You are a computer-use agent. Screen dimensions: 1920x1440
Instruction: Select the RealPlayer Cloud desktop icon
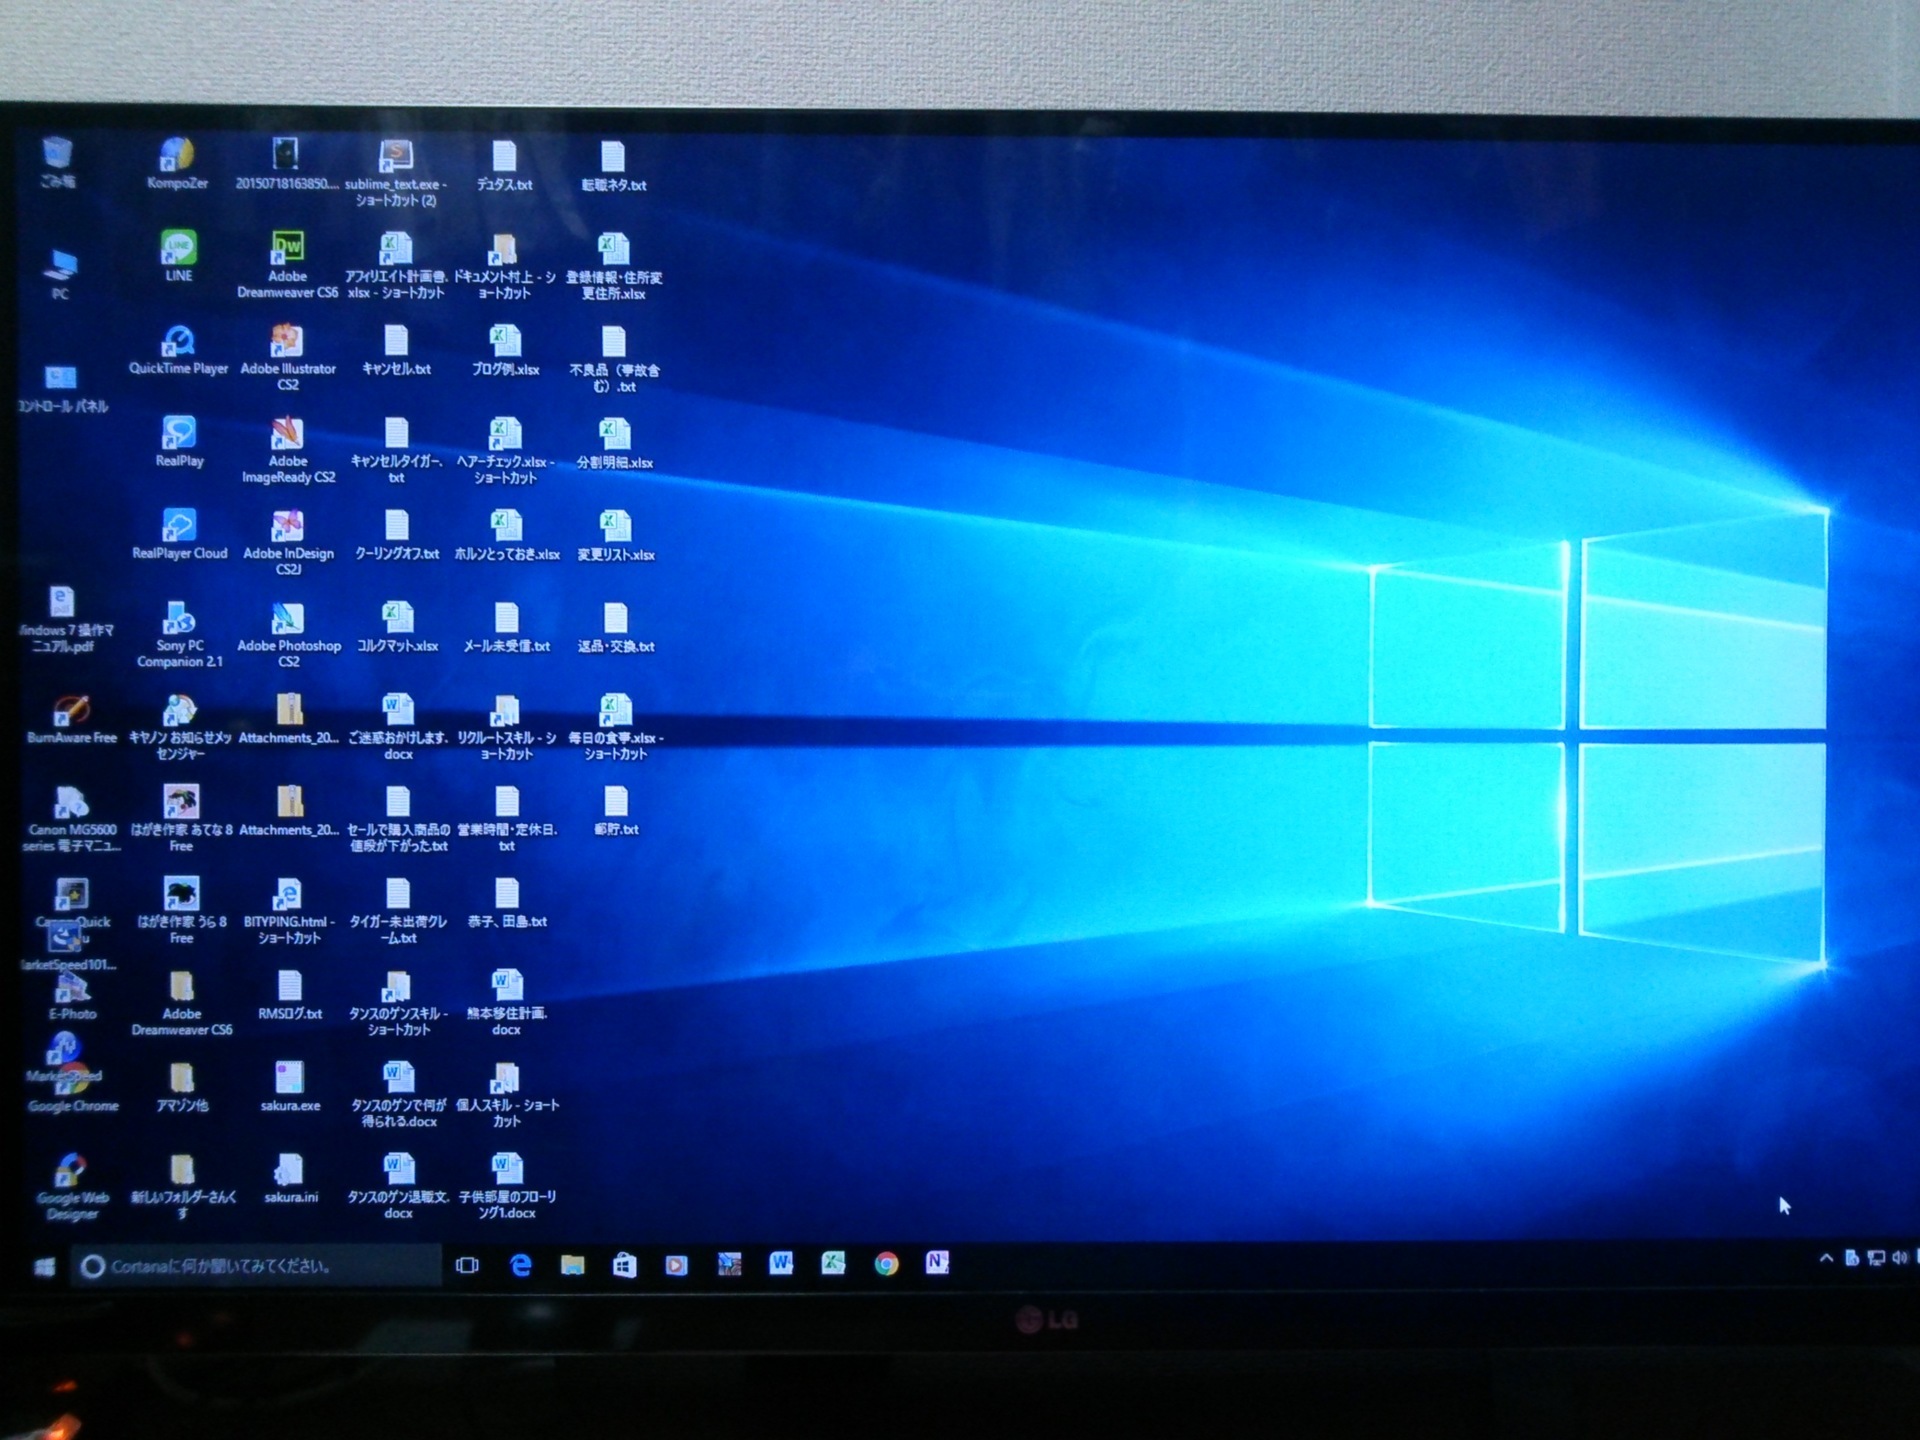coord(179,535)
